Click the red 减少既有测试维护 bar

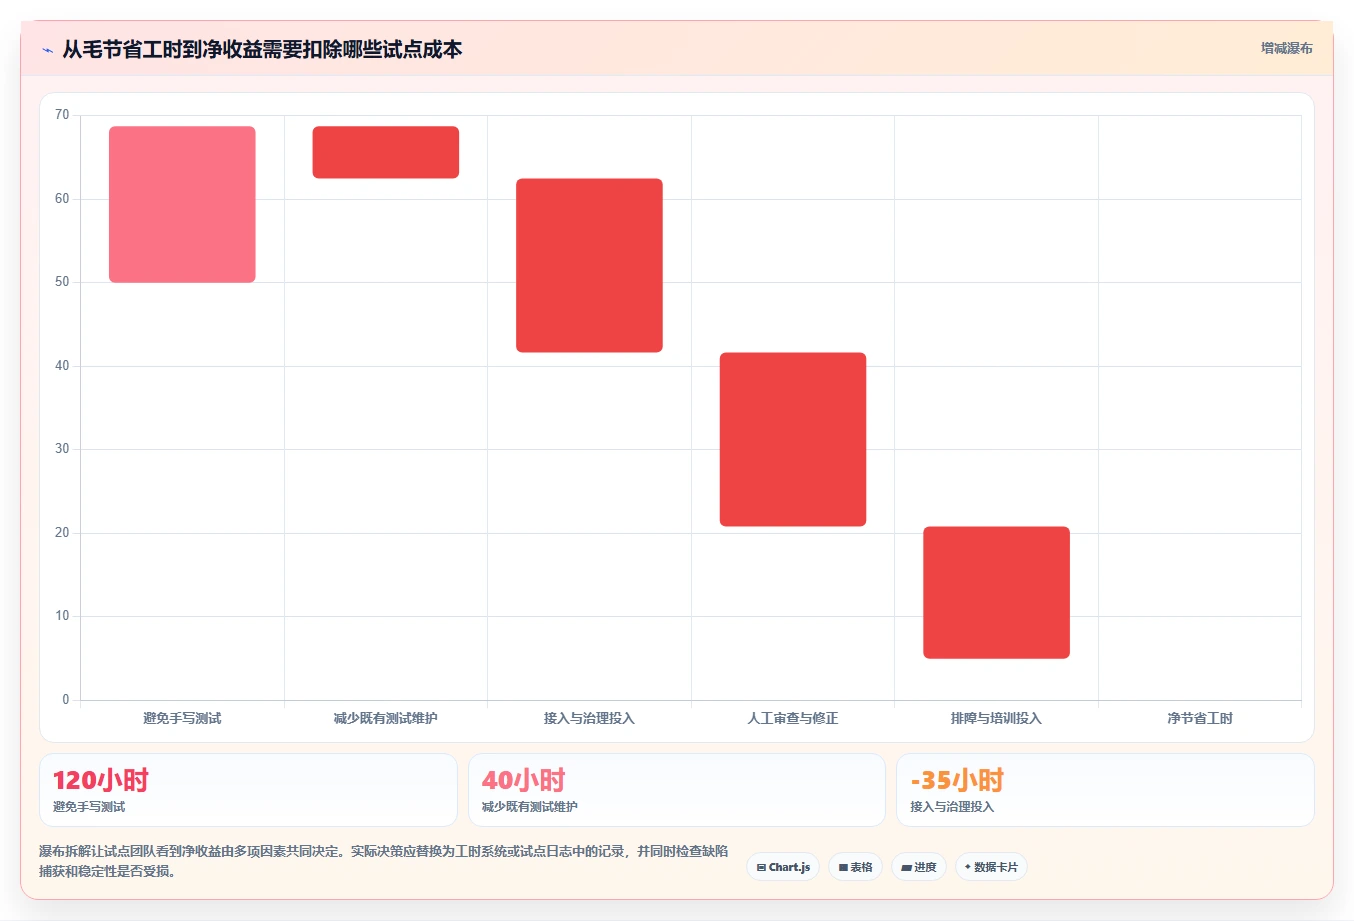tap(386, 152)
